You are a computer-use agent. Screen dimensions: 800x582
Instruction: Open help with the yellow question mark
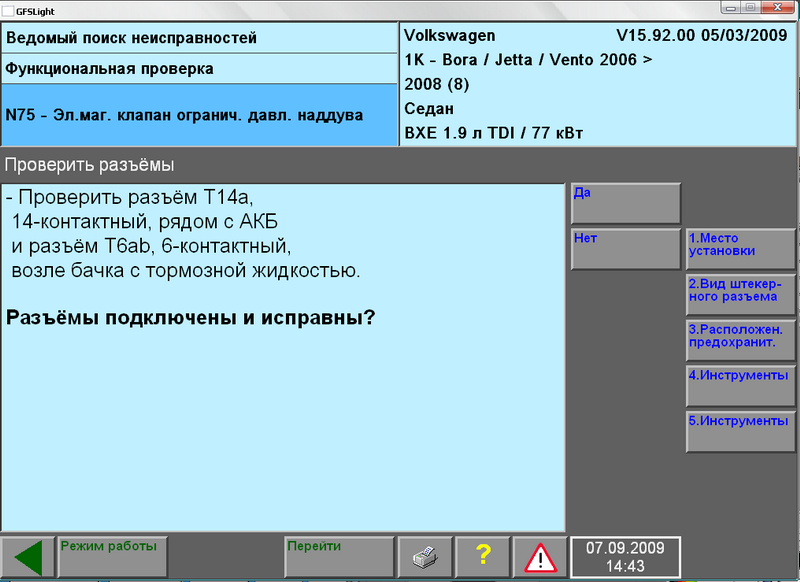(483, 557)
